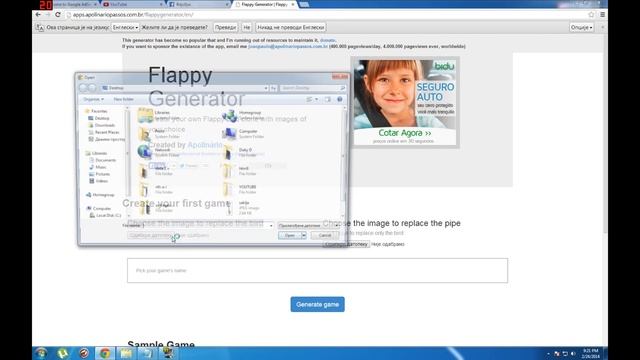Click the Search Desktop field
640x360 pixels.
[x=313, y=88]
